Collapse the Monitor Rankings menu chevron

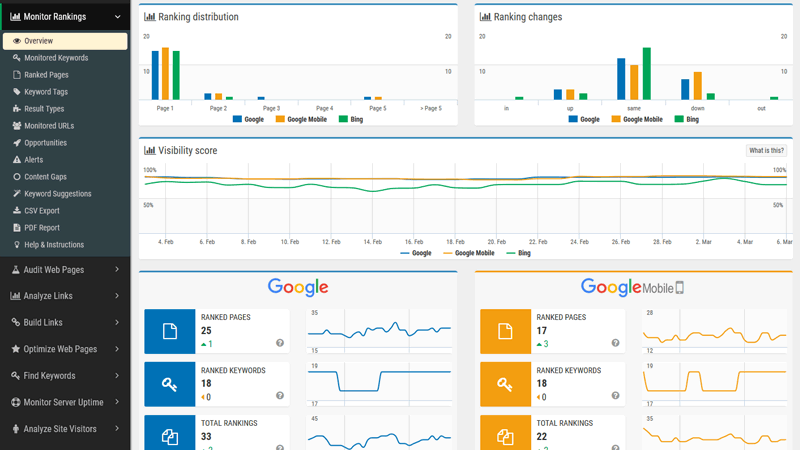click(x=118, y=17)
